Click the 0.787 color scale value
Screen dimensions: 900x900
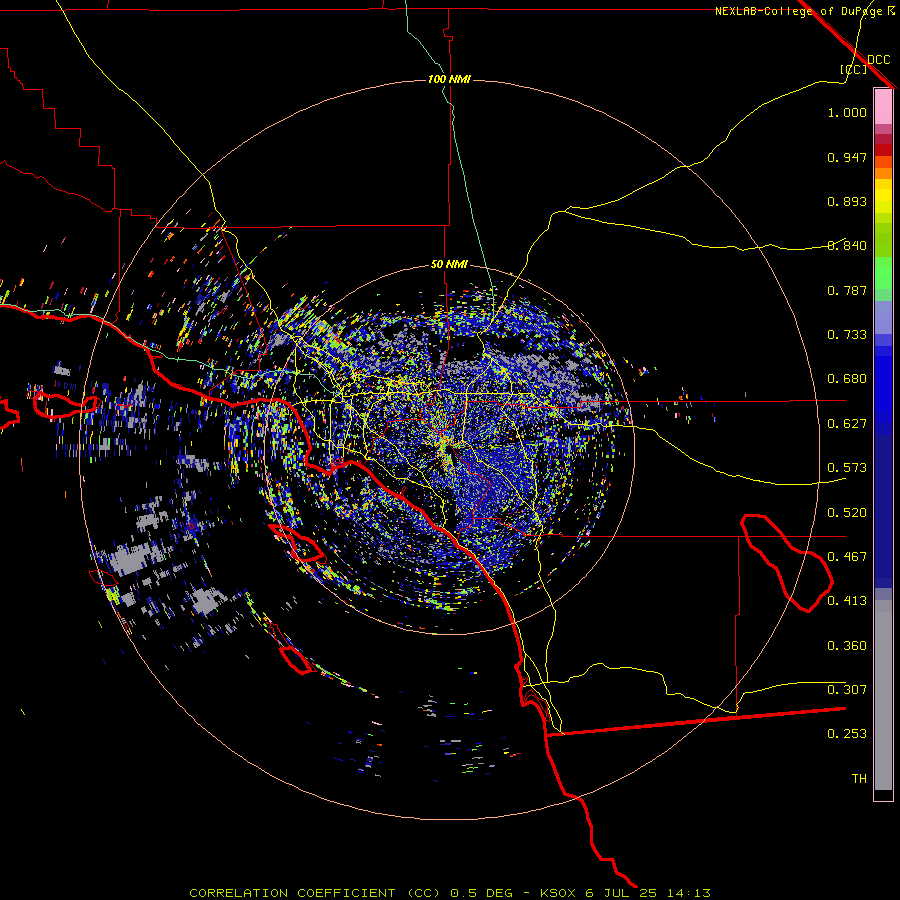tap(847, 290)
